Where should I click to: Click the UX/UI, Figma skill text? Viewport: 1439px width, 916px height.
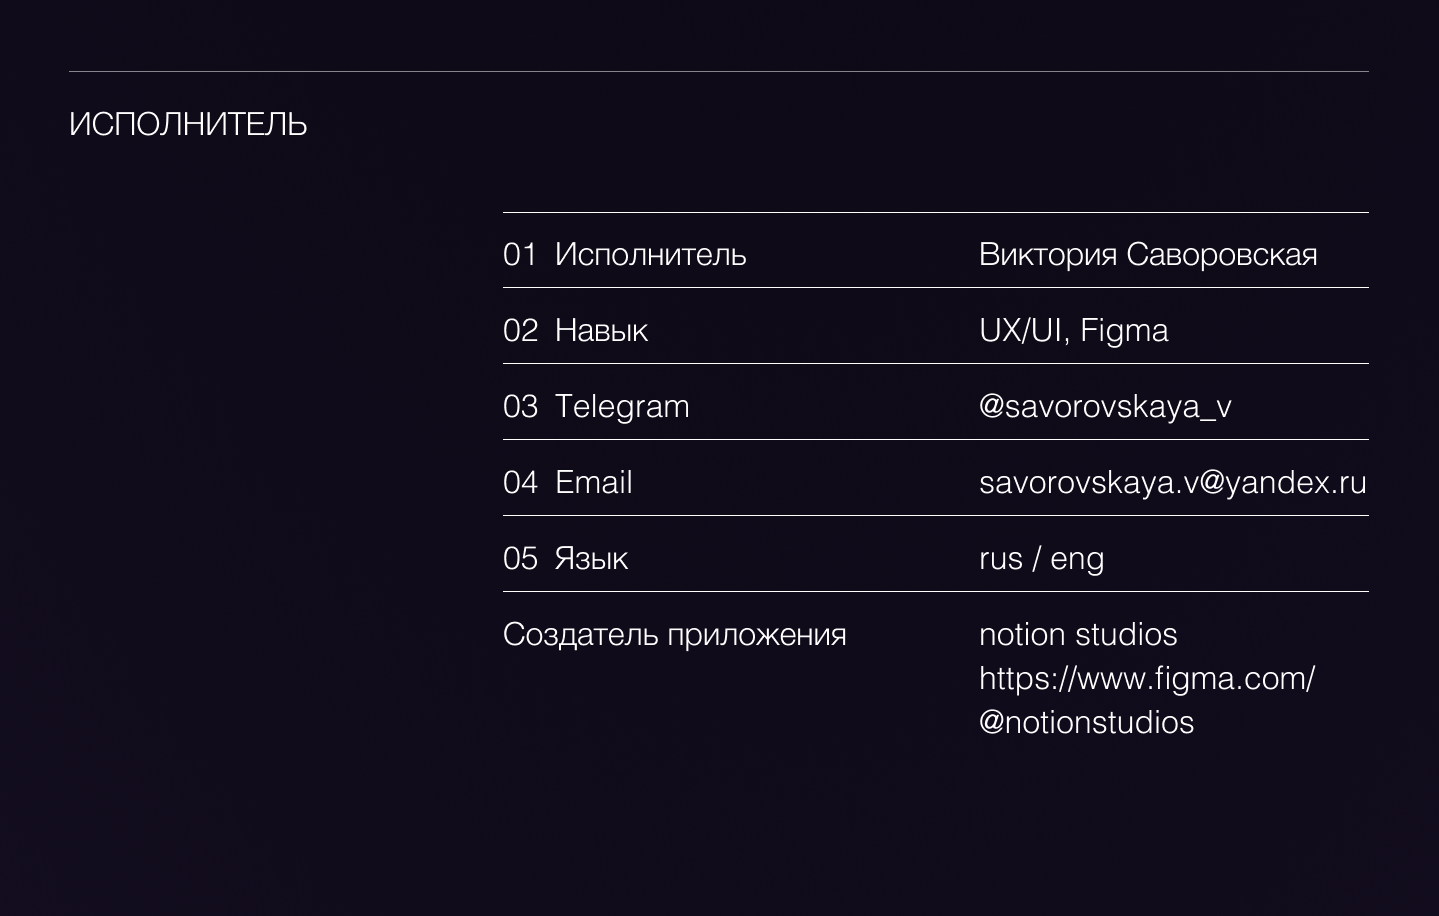coord(1073,330)
